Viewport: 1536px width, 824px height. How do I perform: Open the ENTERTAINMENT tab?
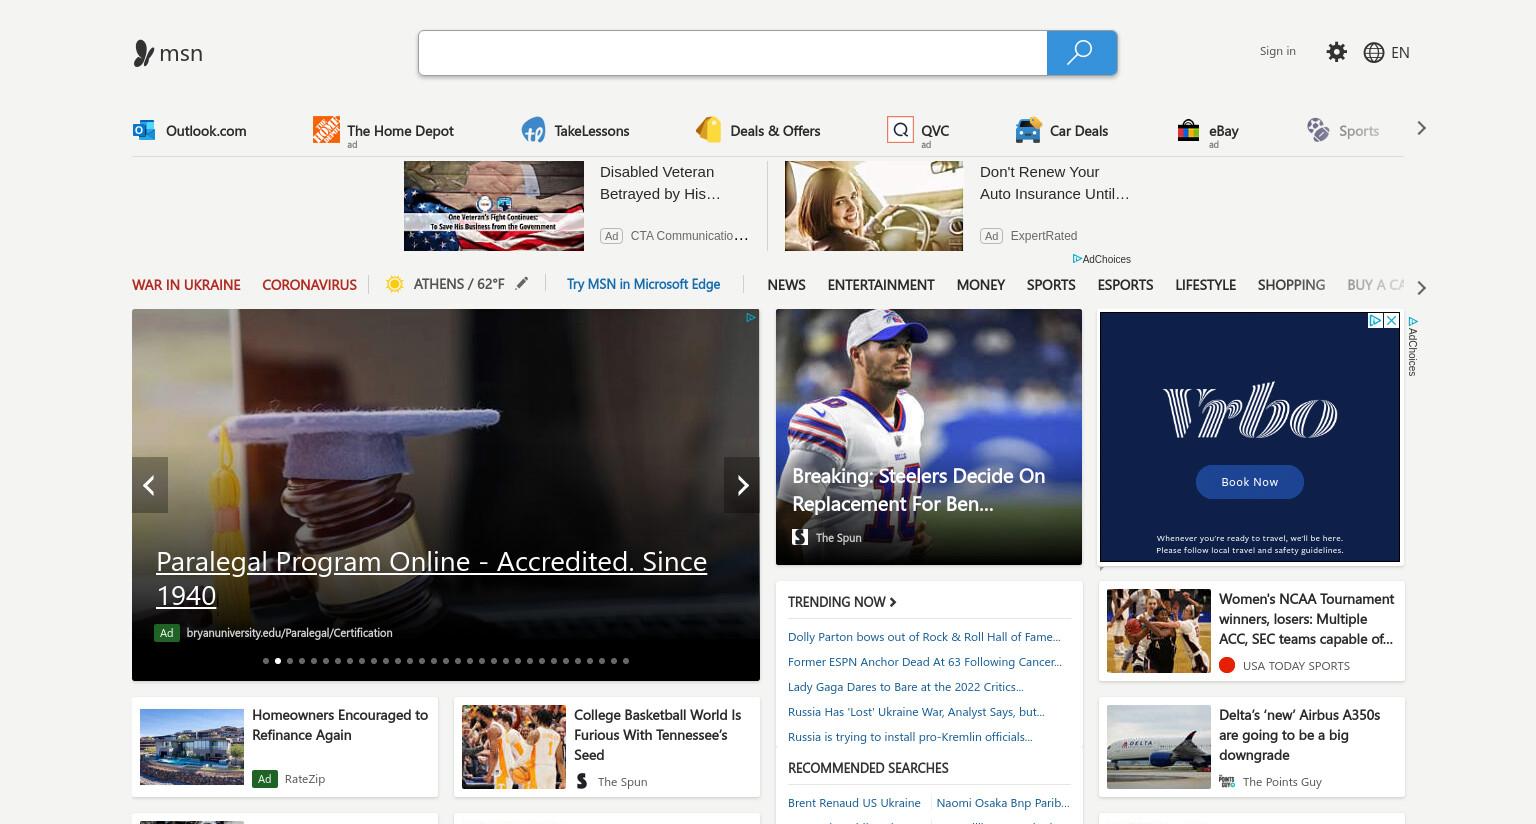[x=881, y=285]
